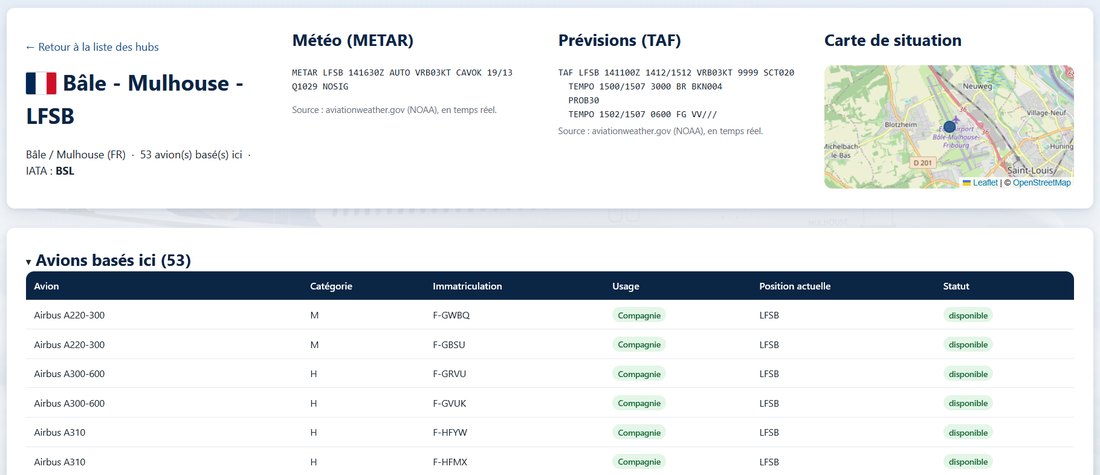
Task: Select registration F-HFYW
Action: click(x=450, y=433)
